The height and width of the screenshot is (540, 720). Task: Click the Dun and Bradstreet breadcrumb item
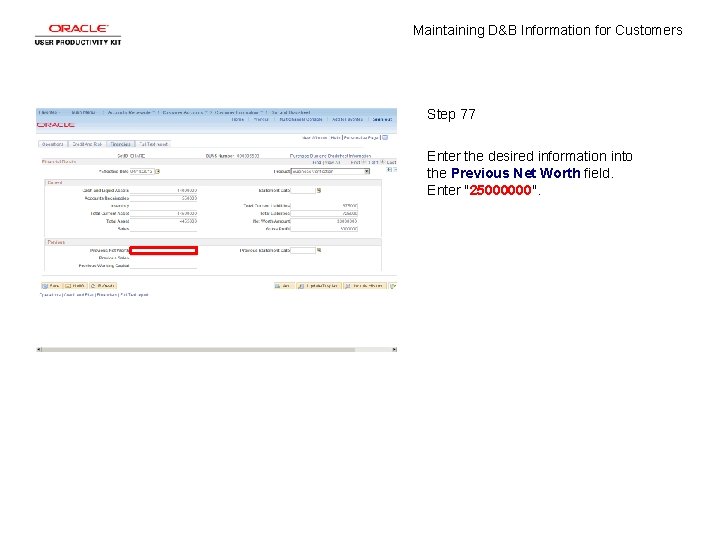[x=291, y=112]
